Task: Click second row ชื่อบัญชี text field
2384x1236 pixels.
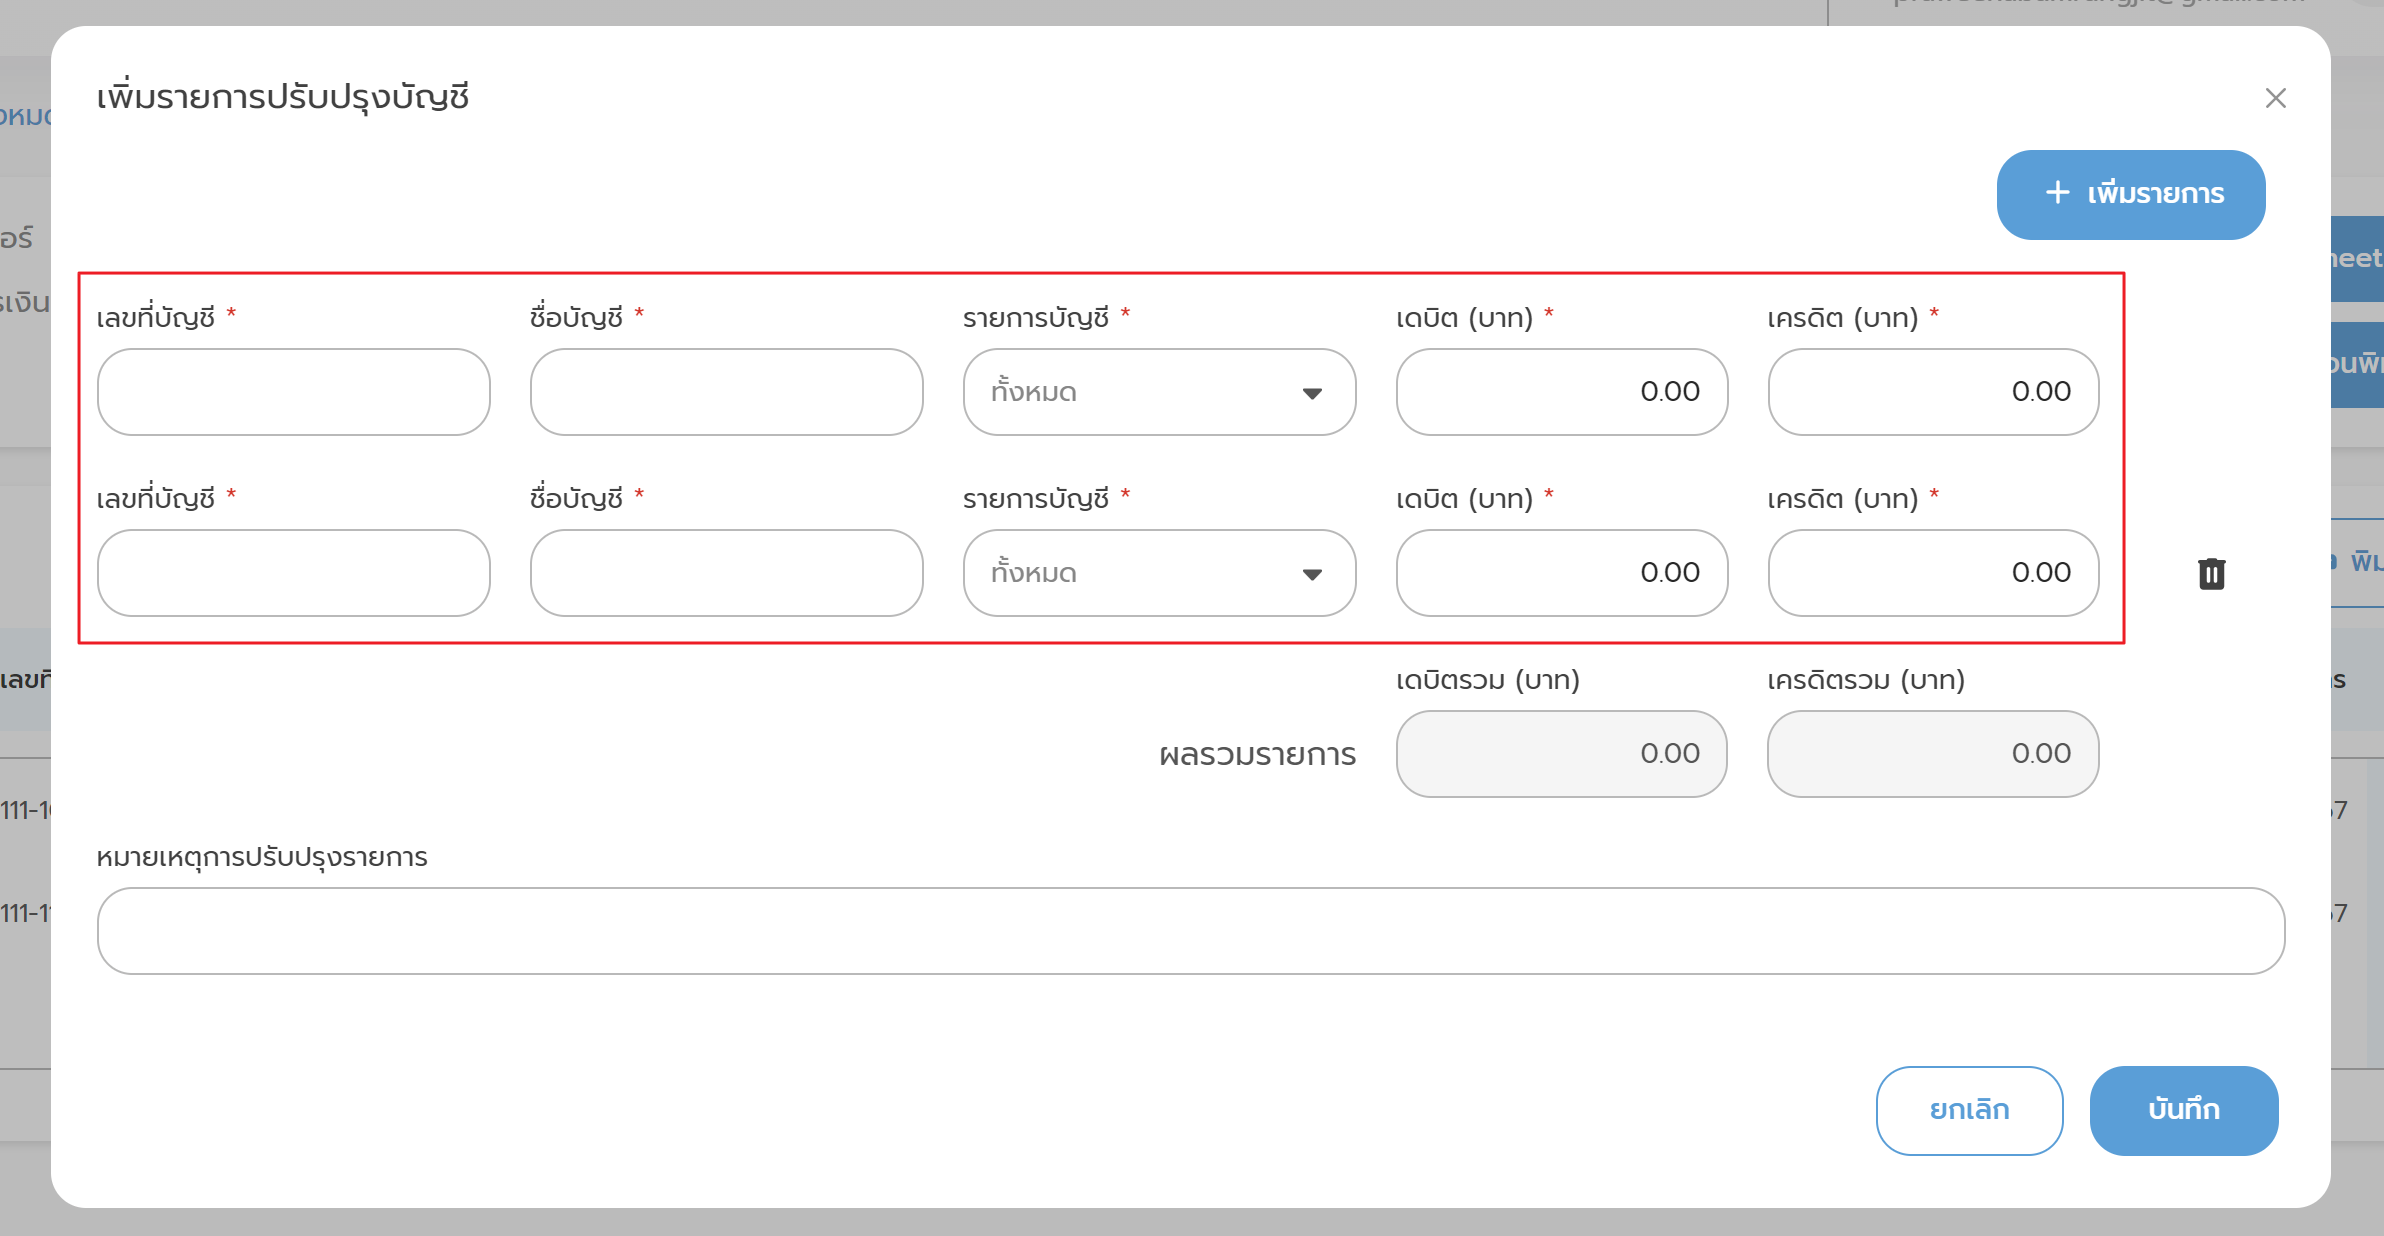Action: click(x=726, y=573)
